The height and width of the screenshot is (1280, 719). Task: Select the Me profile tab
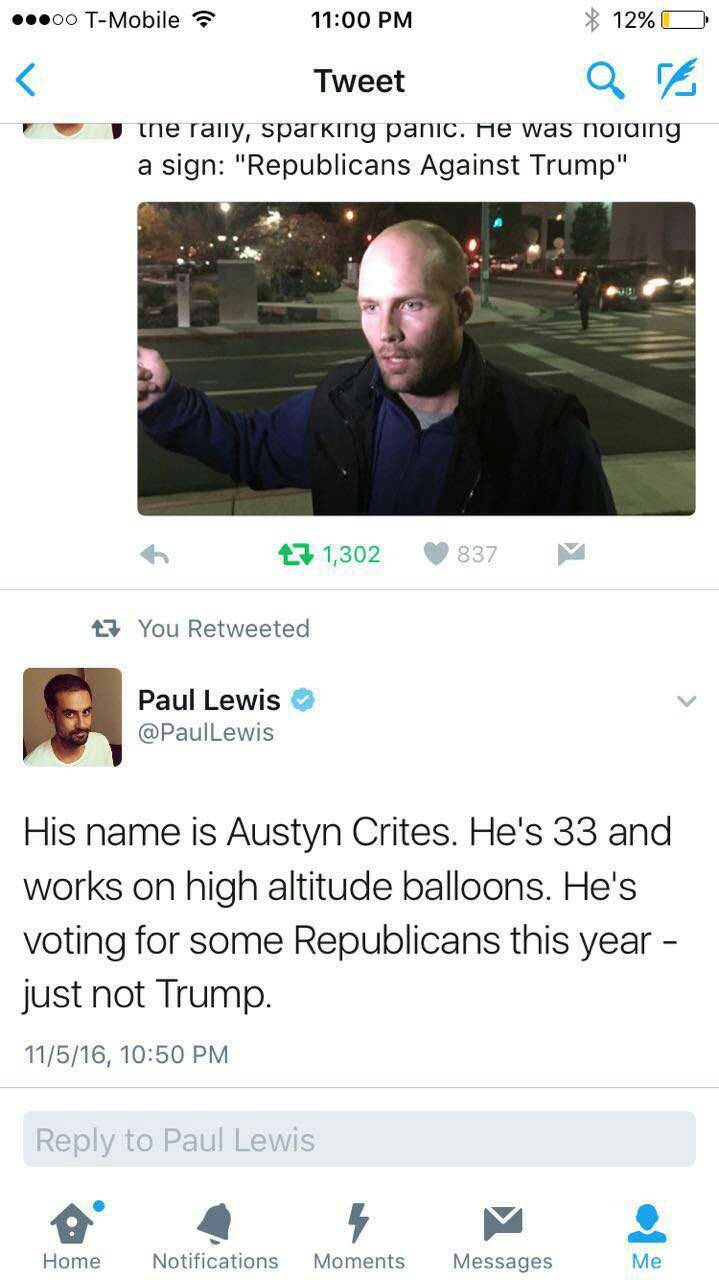pyautogui.click(x=646, y=1236)
